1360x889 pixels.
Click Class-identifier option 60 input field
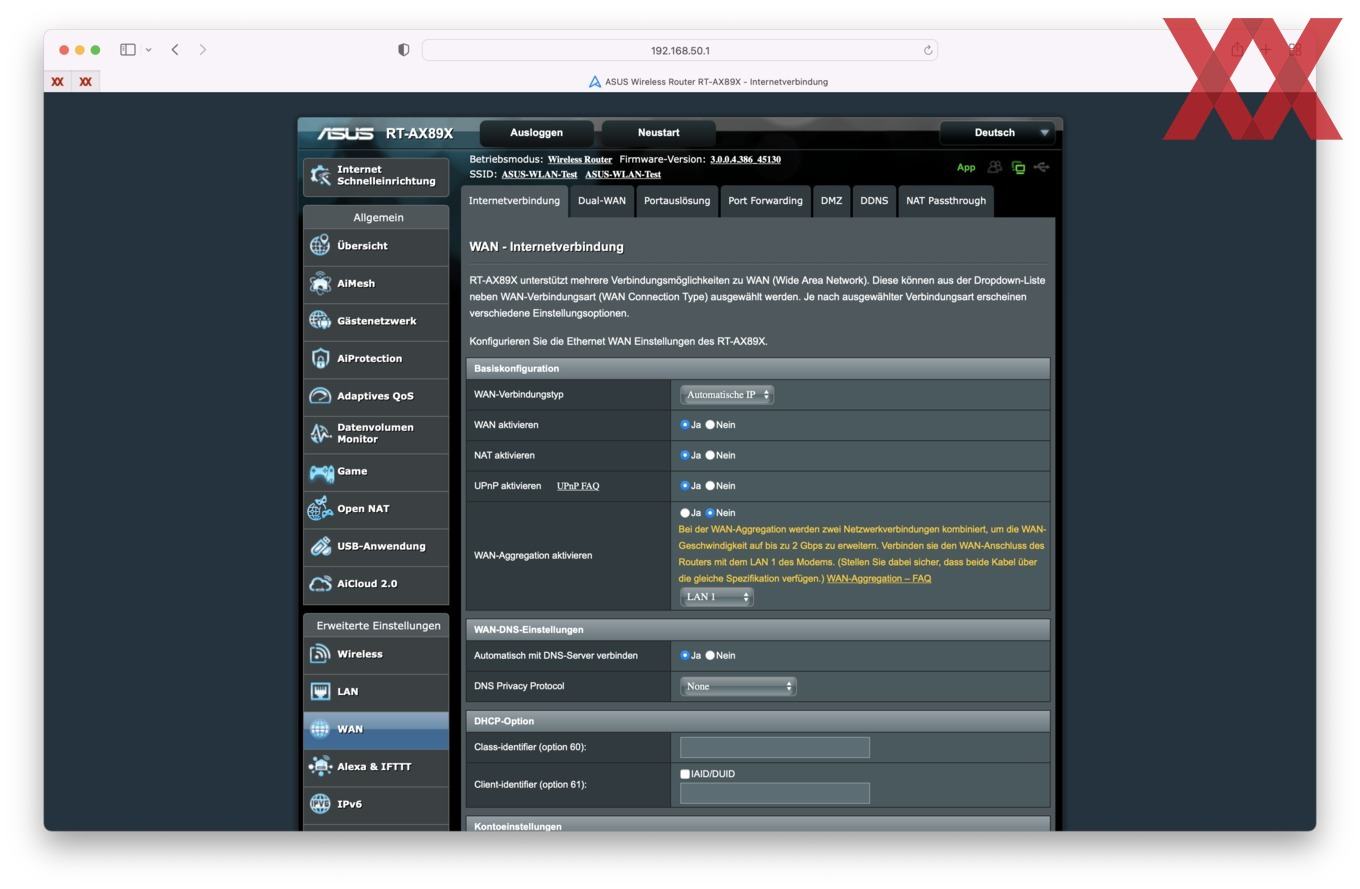point(775,747)
